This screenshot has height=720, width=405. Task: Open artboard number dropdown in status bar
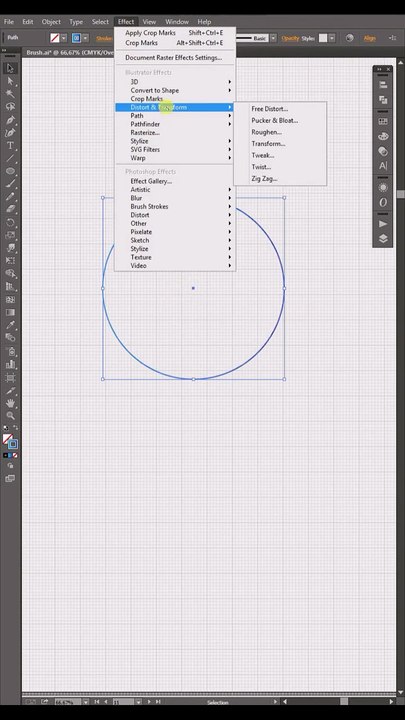[138, 702]
